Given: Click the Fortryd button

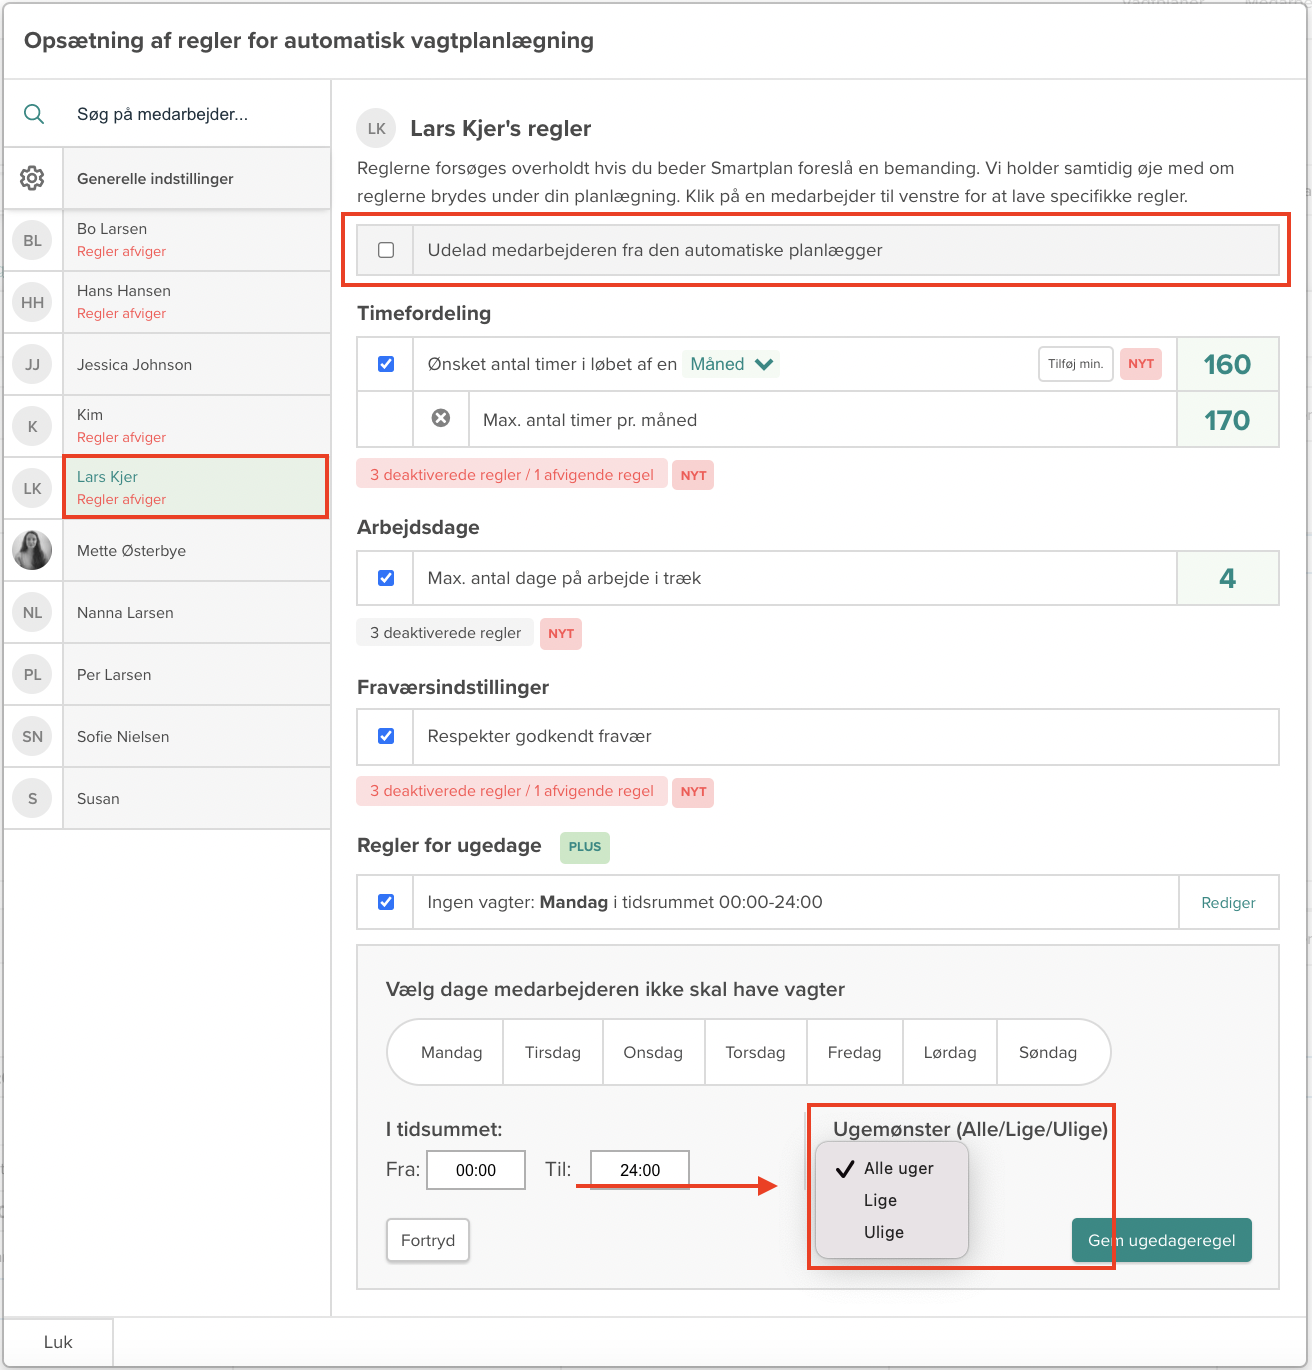Looking at the screenshot, I should (x=428, y=1240).
